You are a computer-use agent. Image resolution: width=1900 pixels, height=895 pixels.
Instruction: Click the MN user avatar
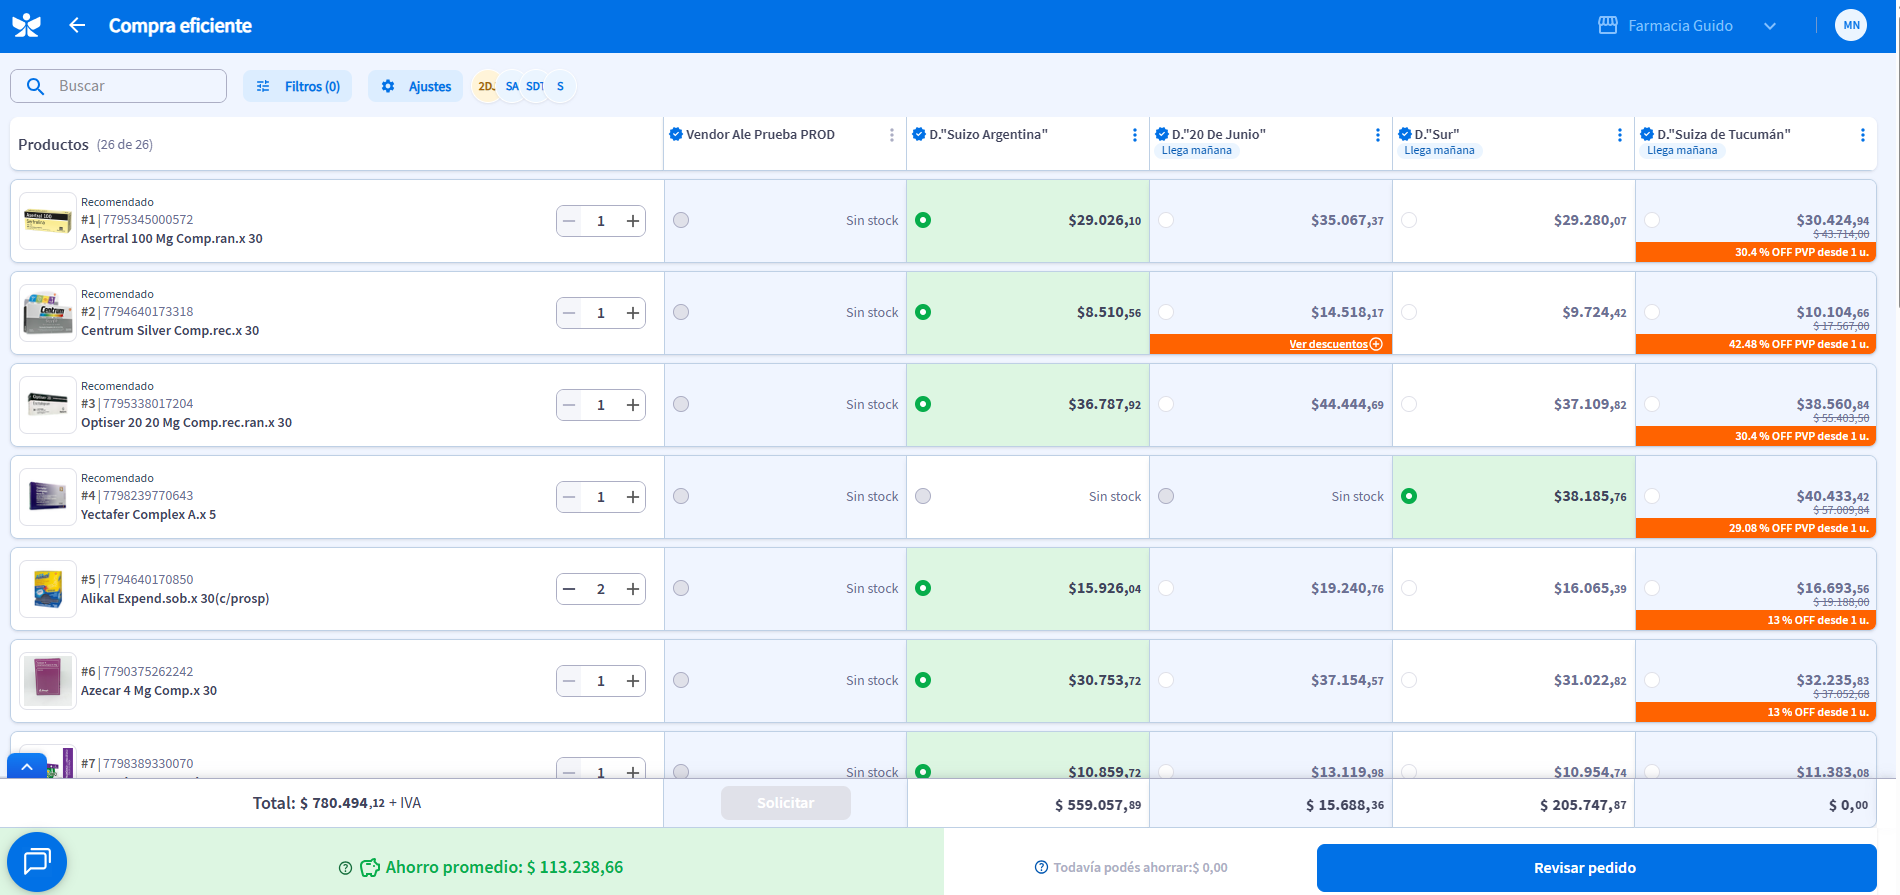[x=1850, y=26]
